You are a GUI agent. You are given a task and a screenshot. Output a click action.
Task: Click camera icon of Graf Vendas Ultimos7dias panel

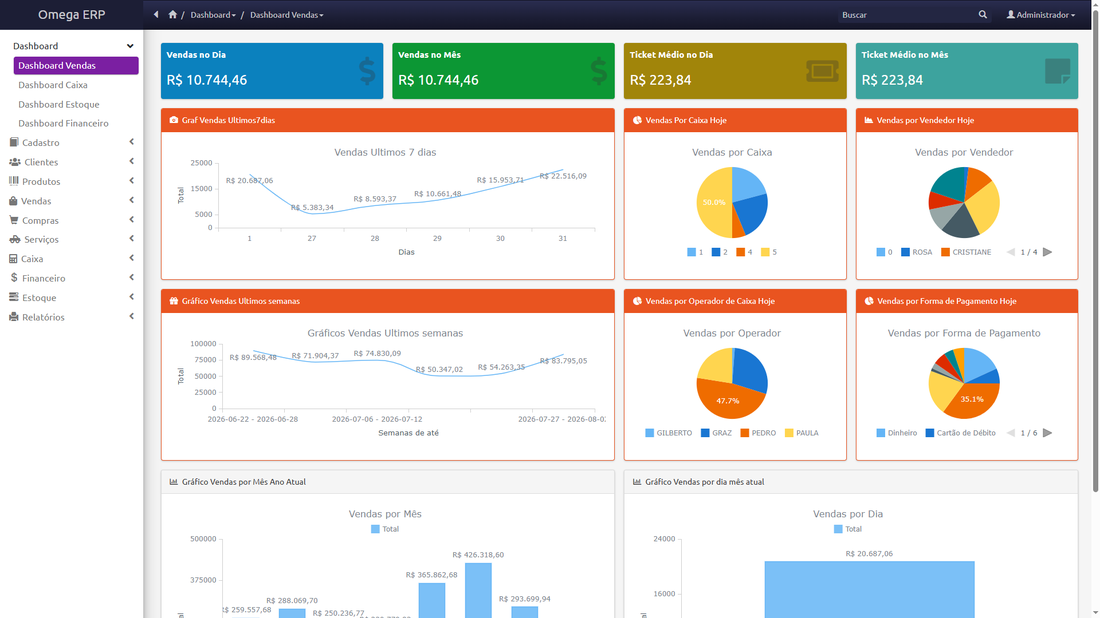point(174,120)
